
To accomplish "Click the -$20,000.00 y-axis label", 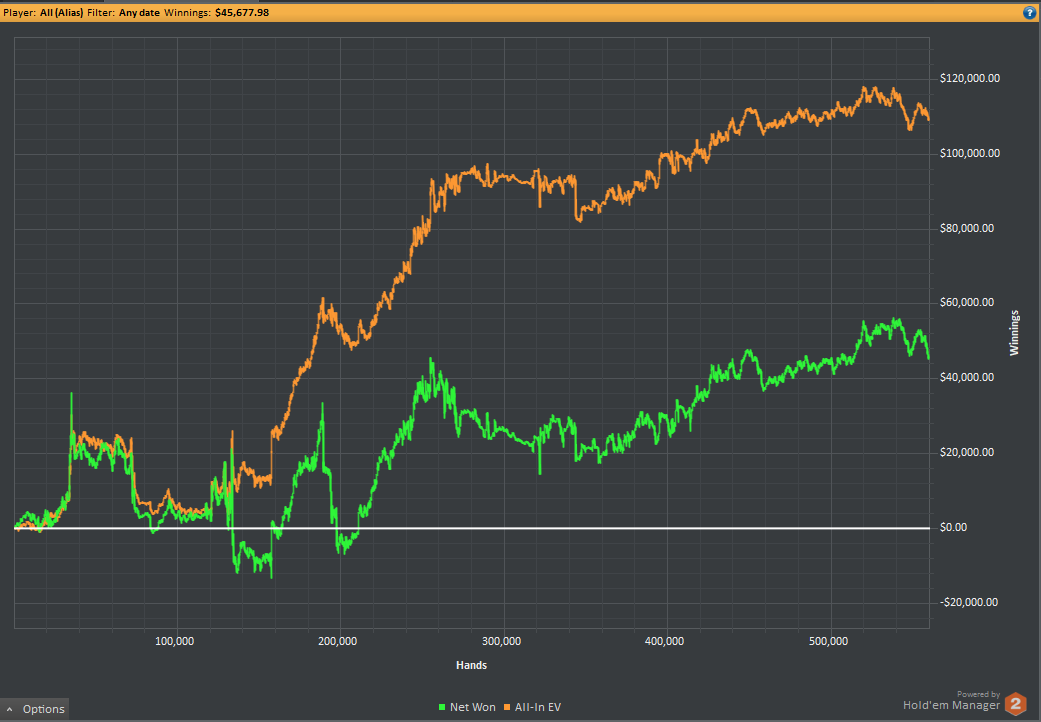I will [x=969, y=603].
